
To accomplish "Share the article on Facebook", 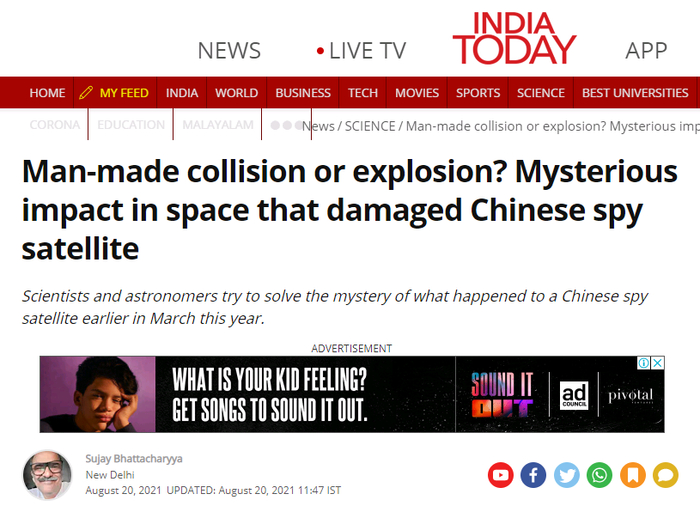I will 533,475.
